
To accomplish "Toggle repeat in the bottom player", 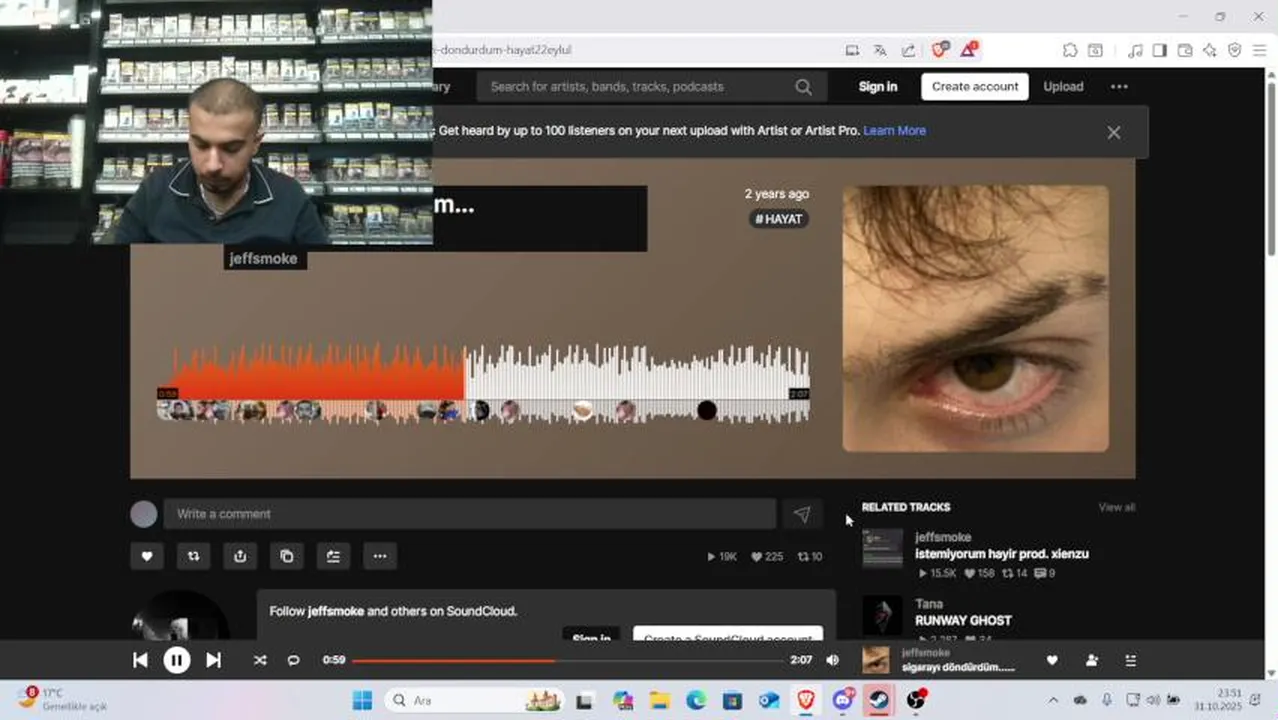I will click(x=293, y=660).
